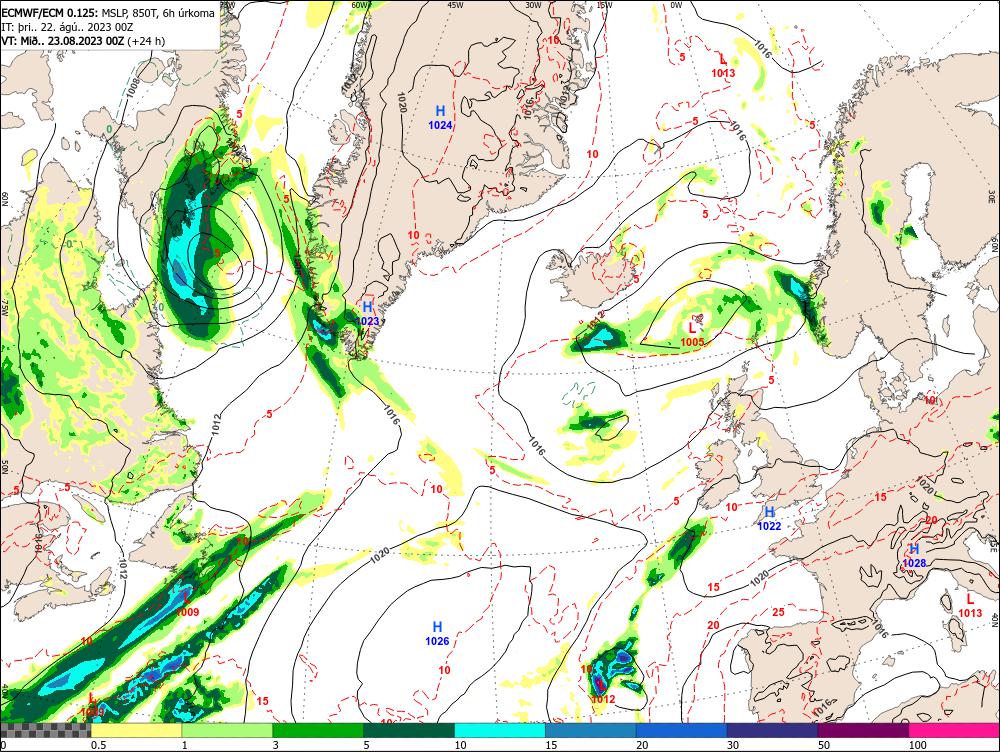Select the 'L 1005' low south of Iceland

click(x=692, y=334)
